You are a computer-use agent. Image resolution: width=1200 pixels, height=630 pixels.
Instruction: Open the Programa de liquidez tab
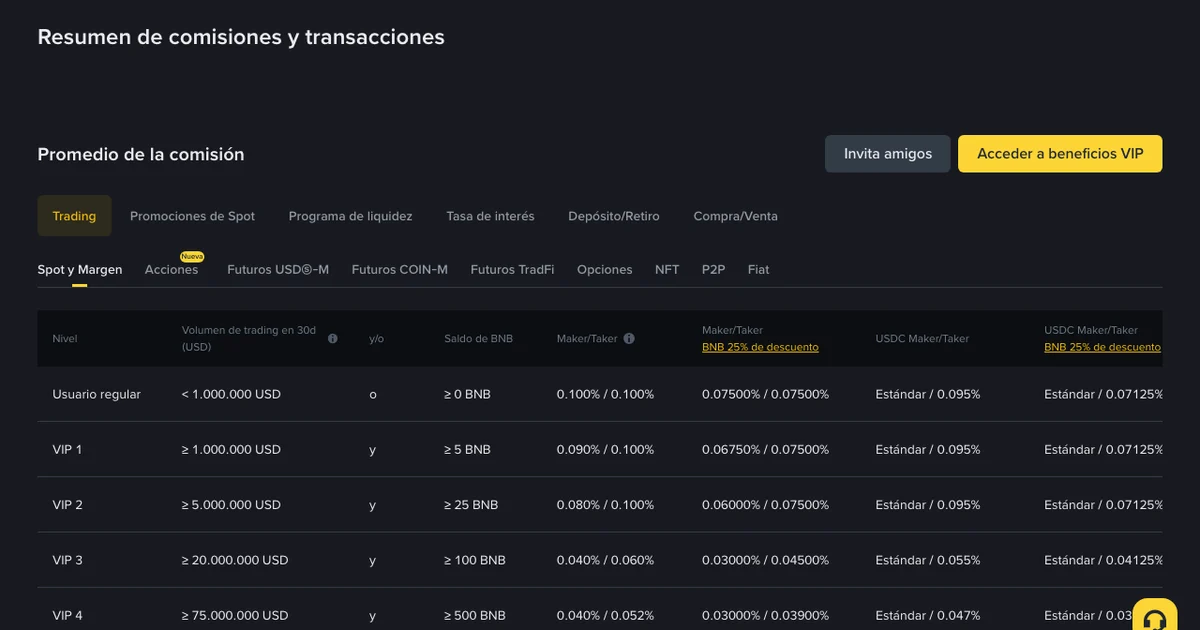[350, 216]
